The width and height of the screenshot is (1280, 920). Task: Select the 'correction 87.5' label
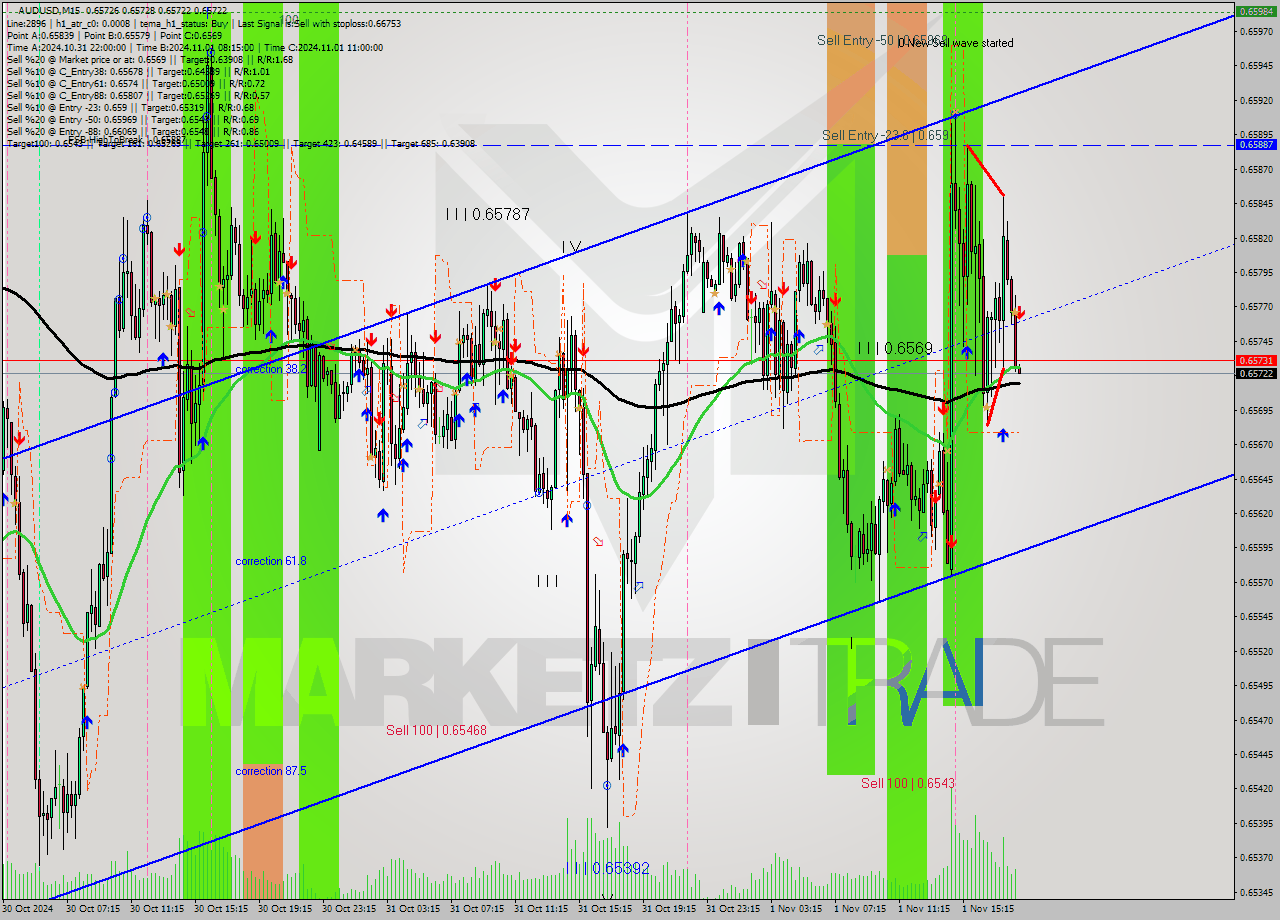click(x=271, y=771)
